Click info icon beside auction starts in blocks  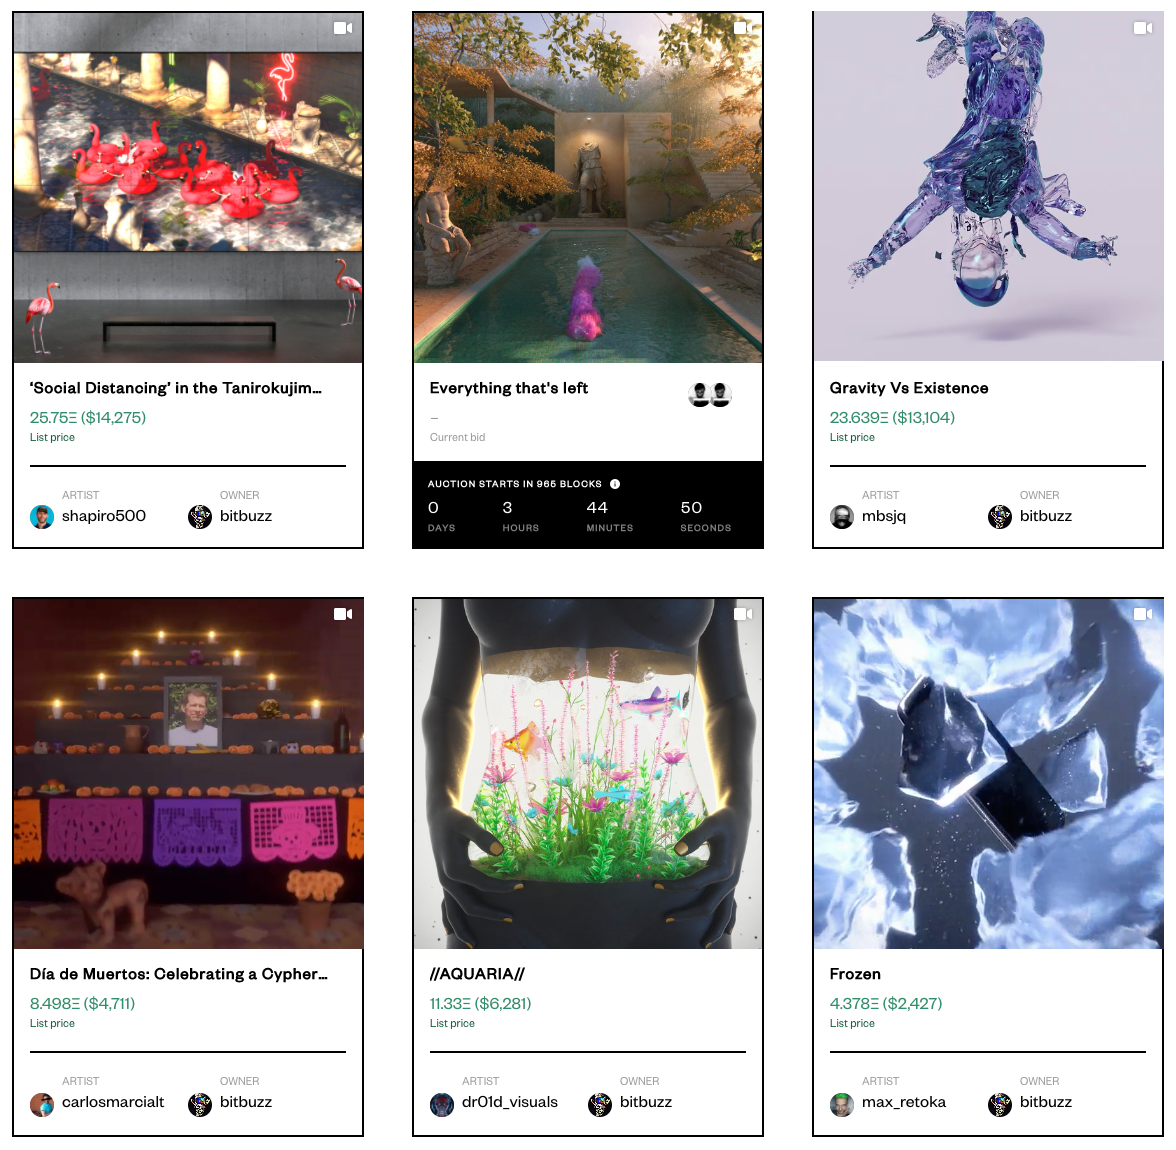tap(615, 484)
